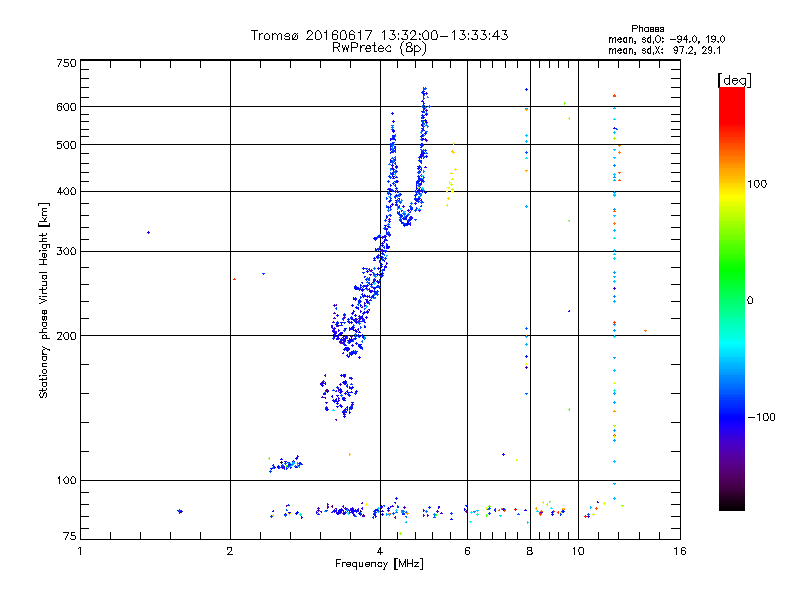800x600 pixels.
Task: Click the y-axis tick label "75"
Action: click(x=70, y=536)
